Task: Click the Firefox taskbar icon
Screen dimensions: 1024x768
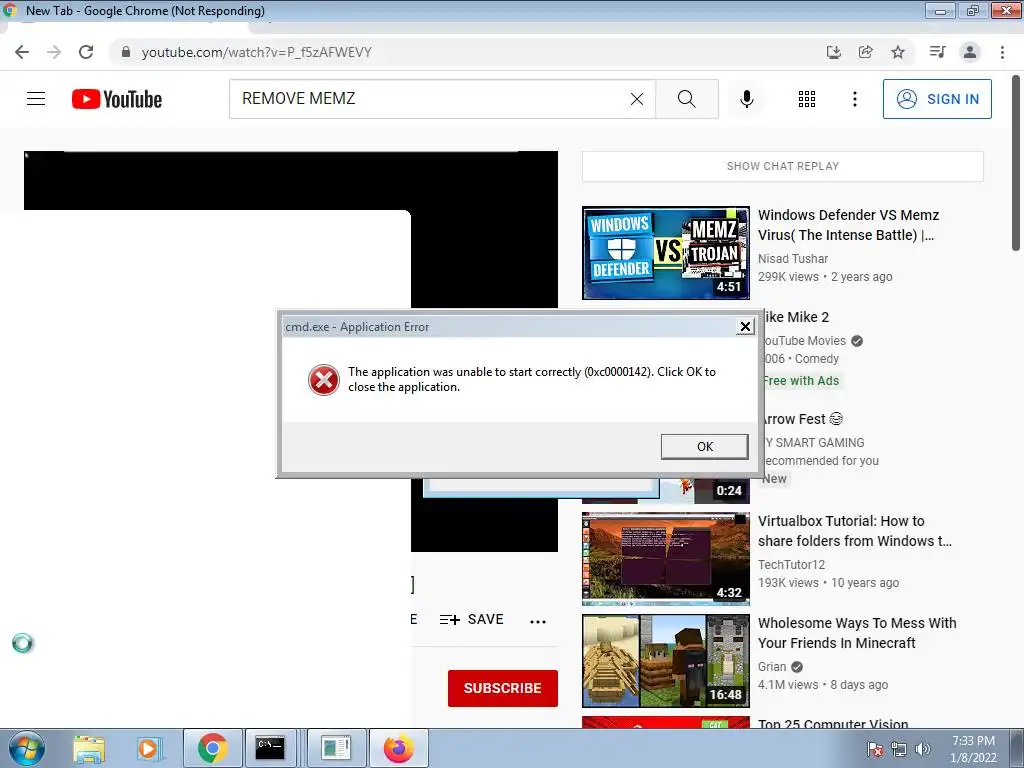Action: click(x=398, y=748)
